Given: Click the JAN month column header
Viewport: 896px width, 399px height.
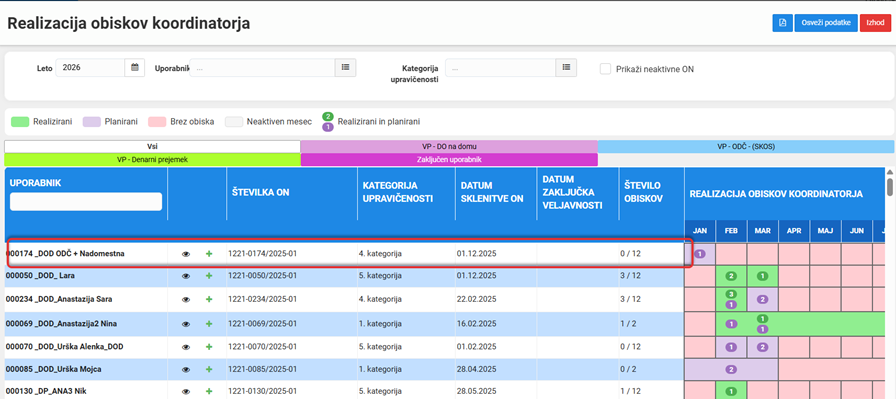Looking at the screenshot, I should tap(700, 231).
